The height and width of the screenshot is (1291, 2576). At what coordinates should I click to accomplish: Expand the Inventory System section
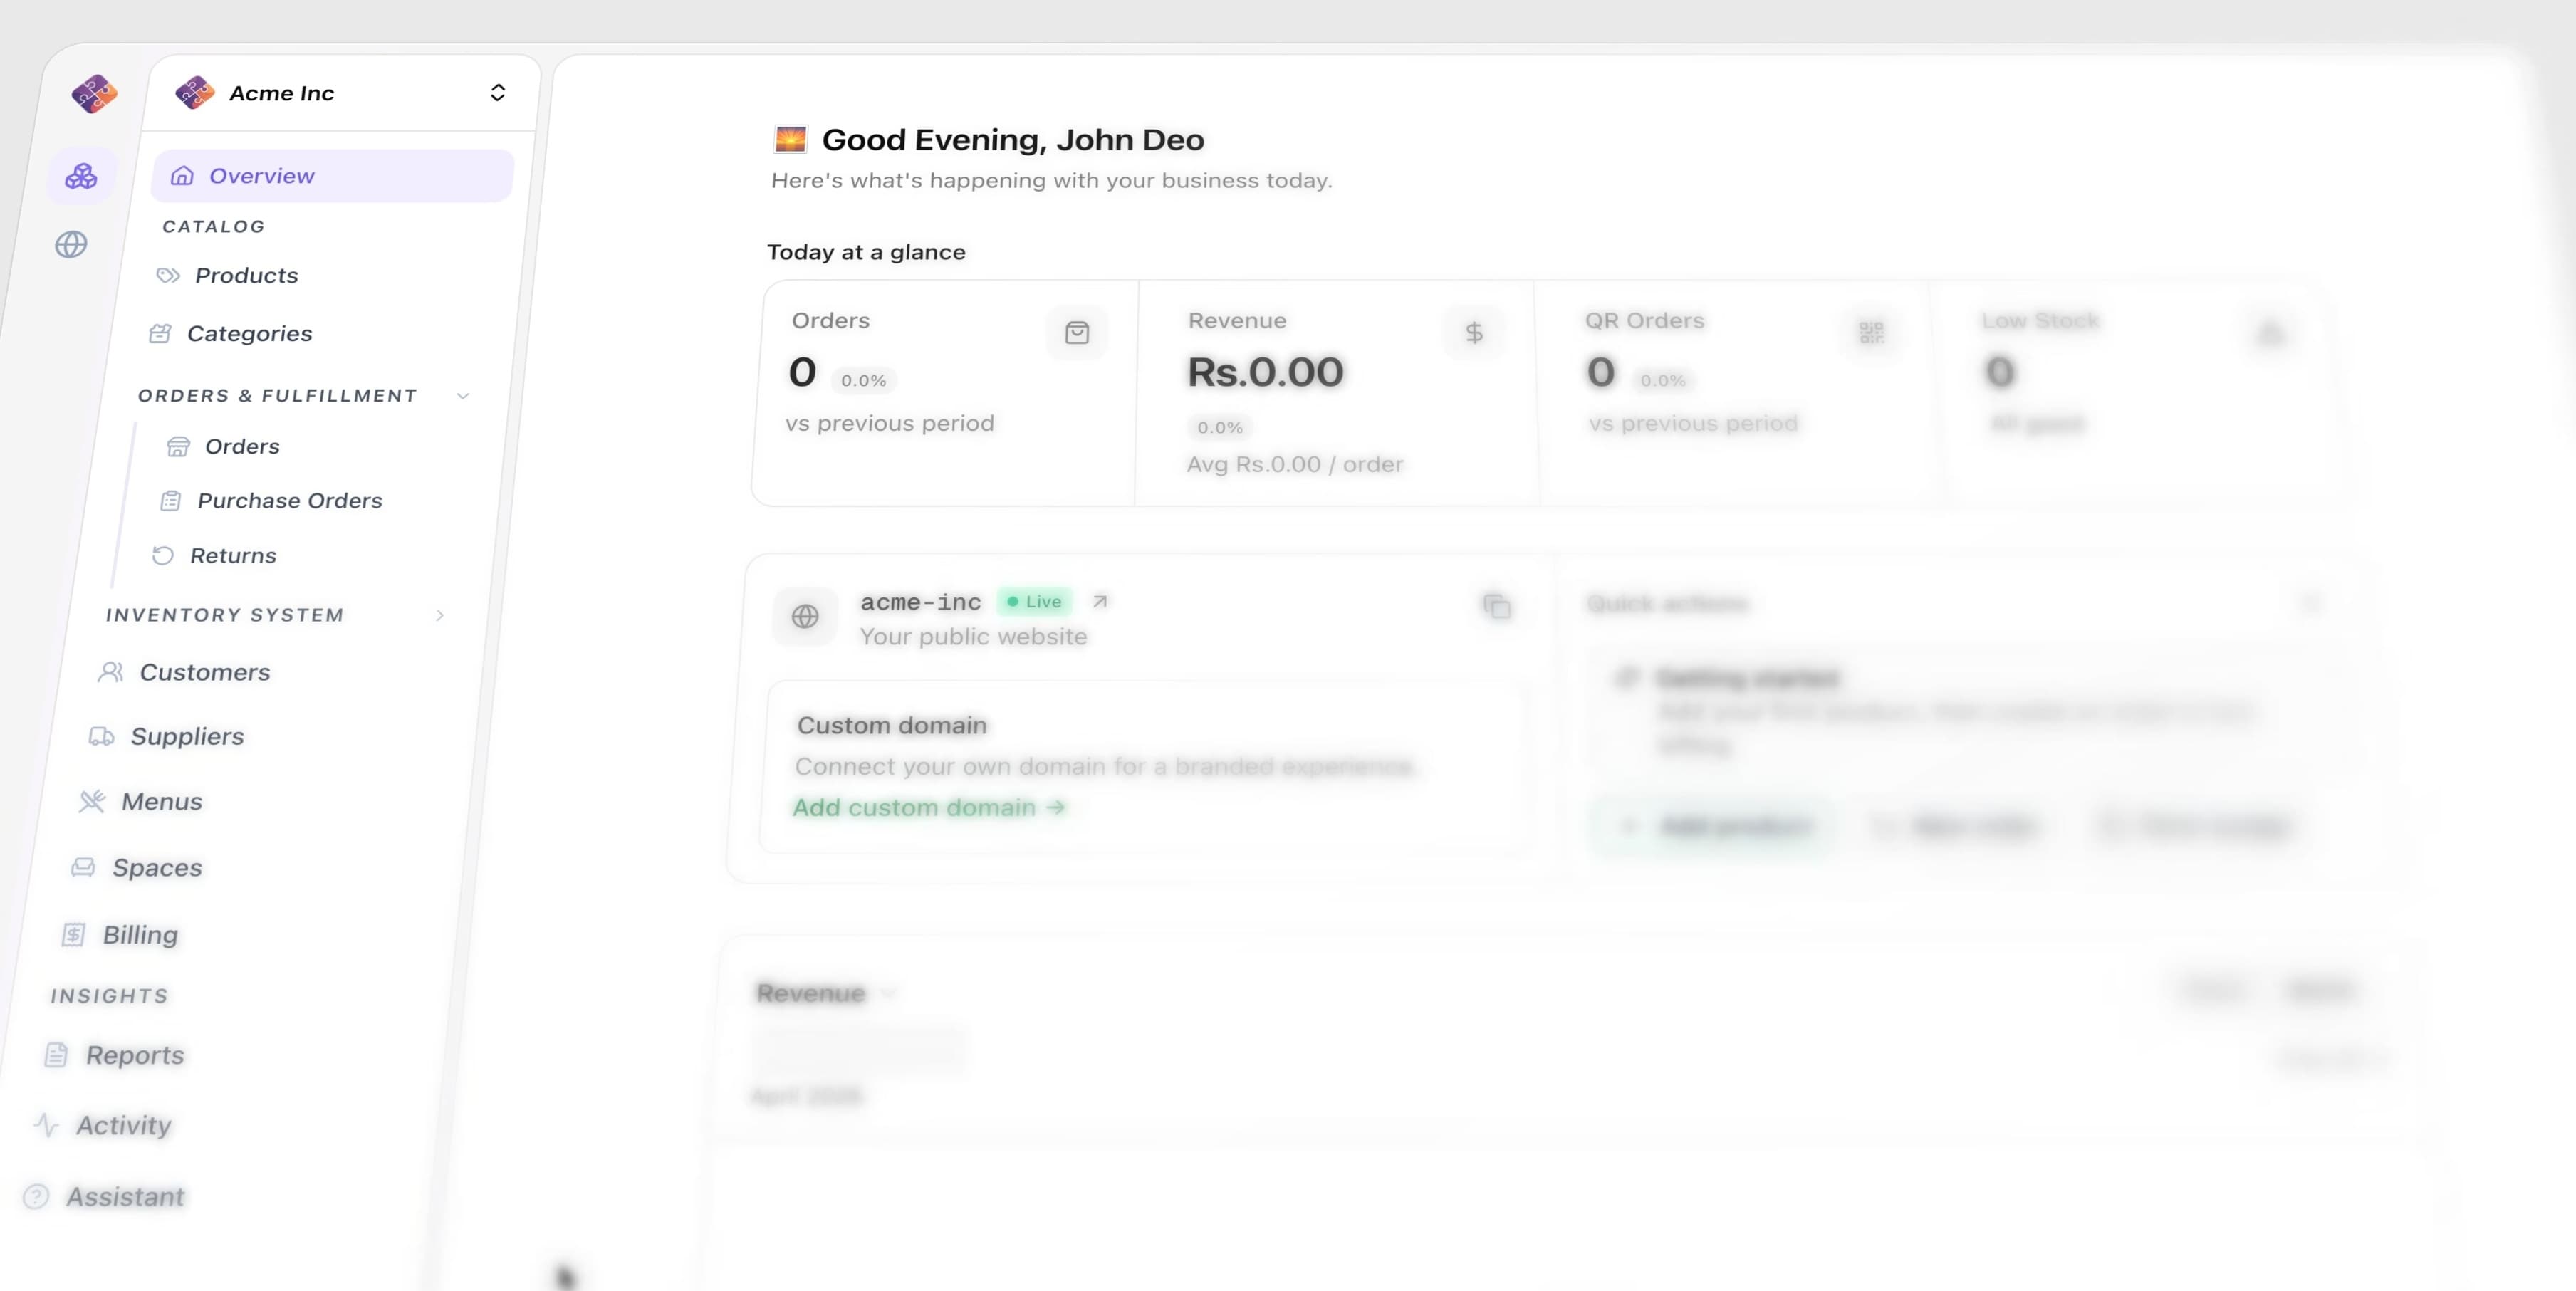point(440,615)
